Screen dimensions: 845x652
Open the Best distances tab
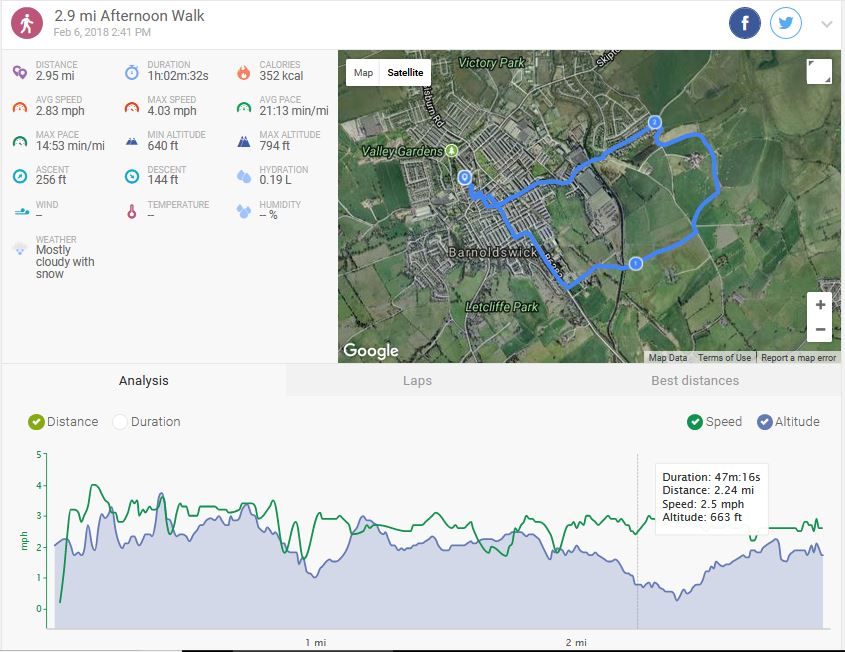coord(694,381)
